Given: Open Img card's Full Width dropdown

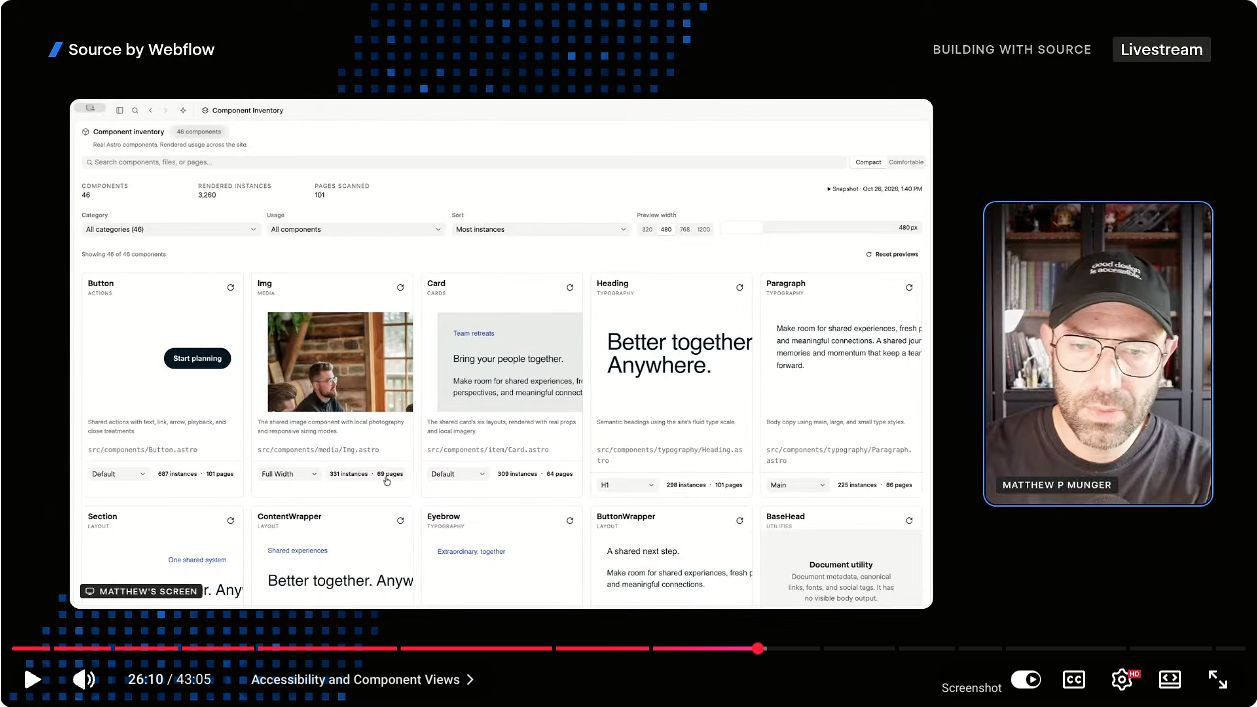Looking at the screenshot, I should tap(289, 474).
